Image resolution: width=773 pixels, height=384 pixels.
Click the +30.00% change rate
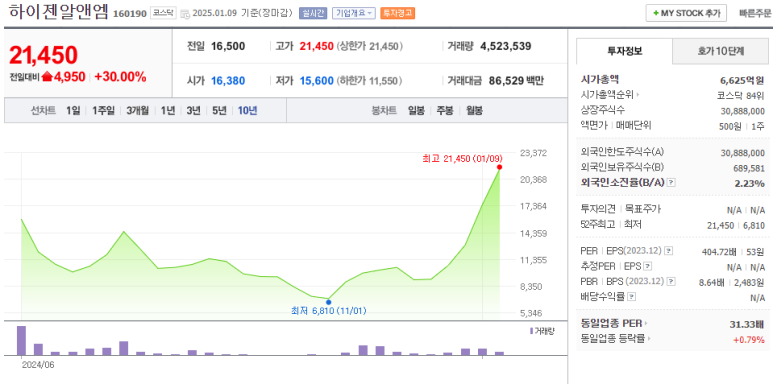(x=120, y=77)
